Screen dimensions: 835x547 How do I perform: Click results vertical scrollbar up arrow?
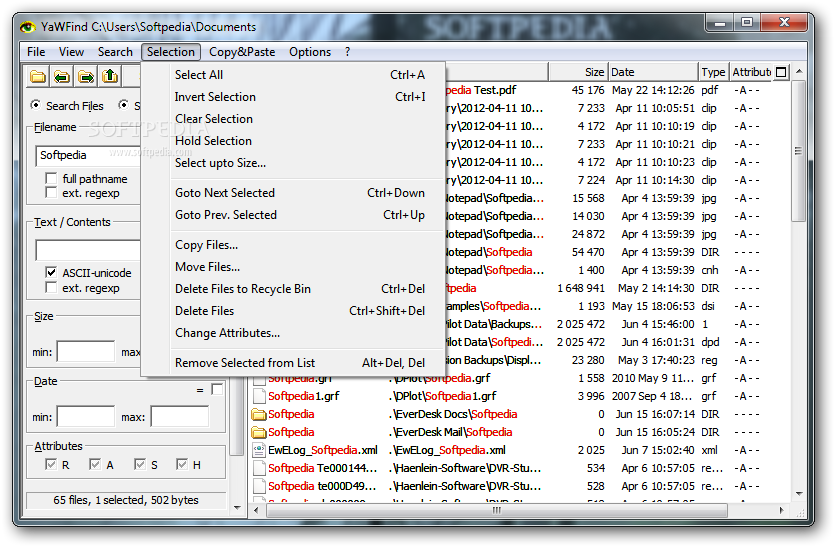pos(799,71)
